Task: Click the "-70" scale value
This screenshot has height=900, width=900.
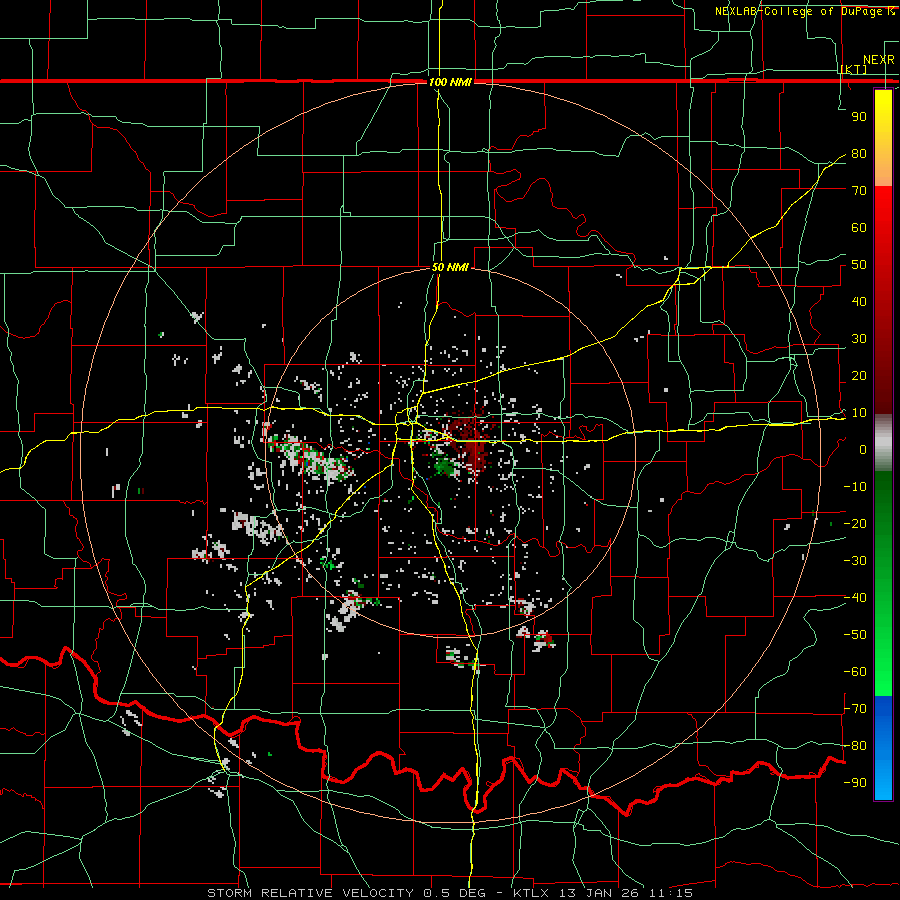Action: (x=855, y=709)
